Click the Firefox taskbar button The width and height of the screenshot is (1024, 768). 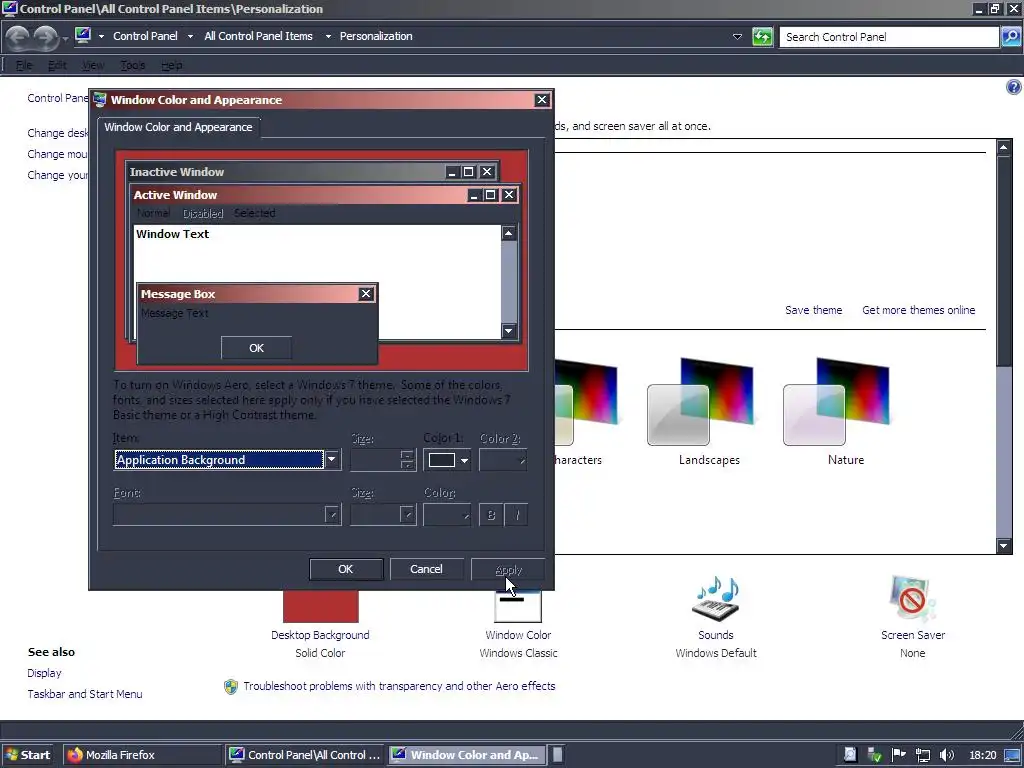click(142, 755)
